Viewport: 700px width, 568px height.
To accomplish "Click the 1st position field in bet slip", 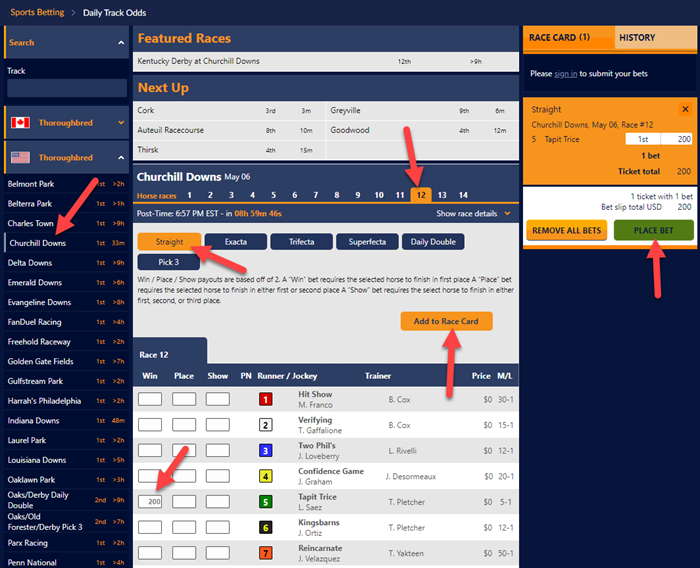I will click(x=643, y=139).
